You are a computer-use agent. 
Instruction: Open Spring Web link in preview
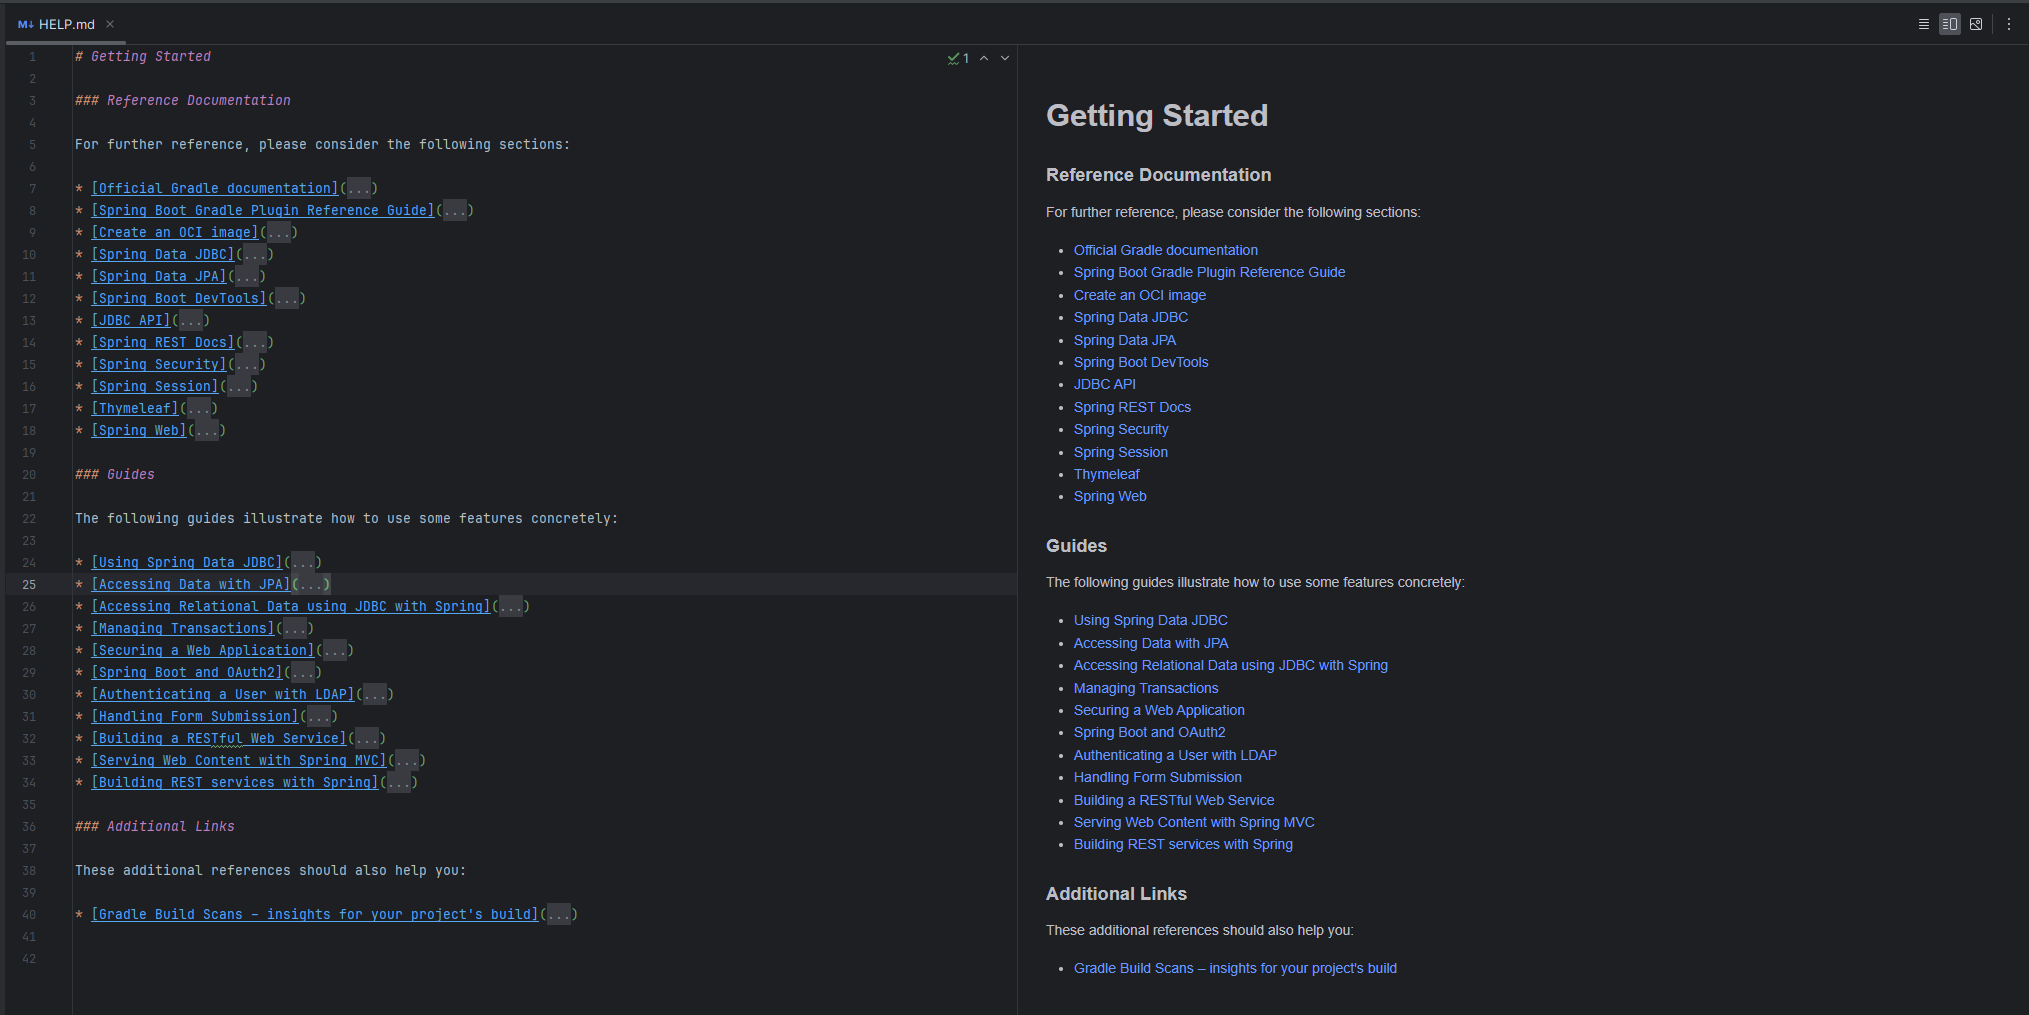1110,496
